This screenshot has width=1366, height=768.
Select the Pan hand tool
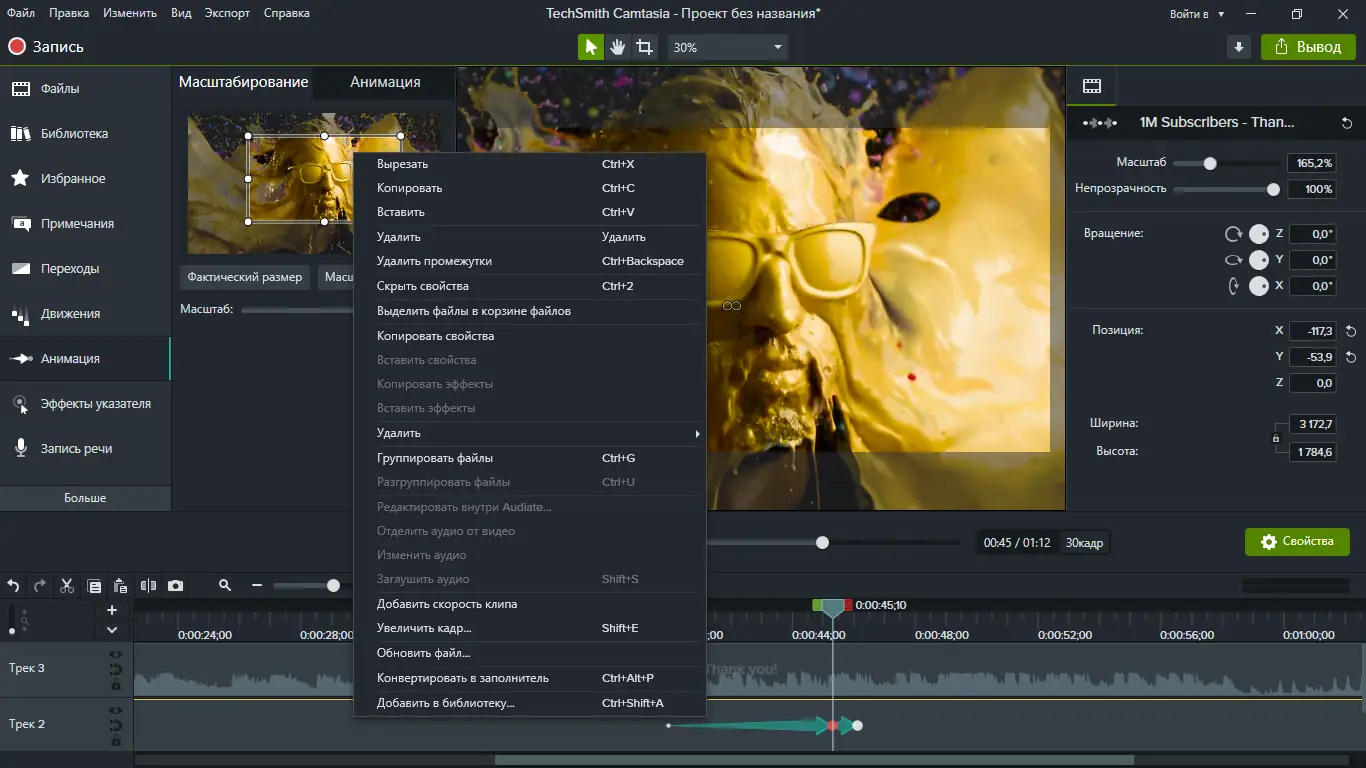618,47
